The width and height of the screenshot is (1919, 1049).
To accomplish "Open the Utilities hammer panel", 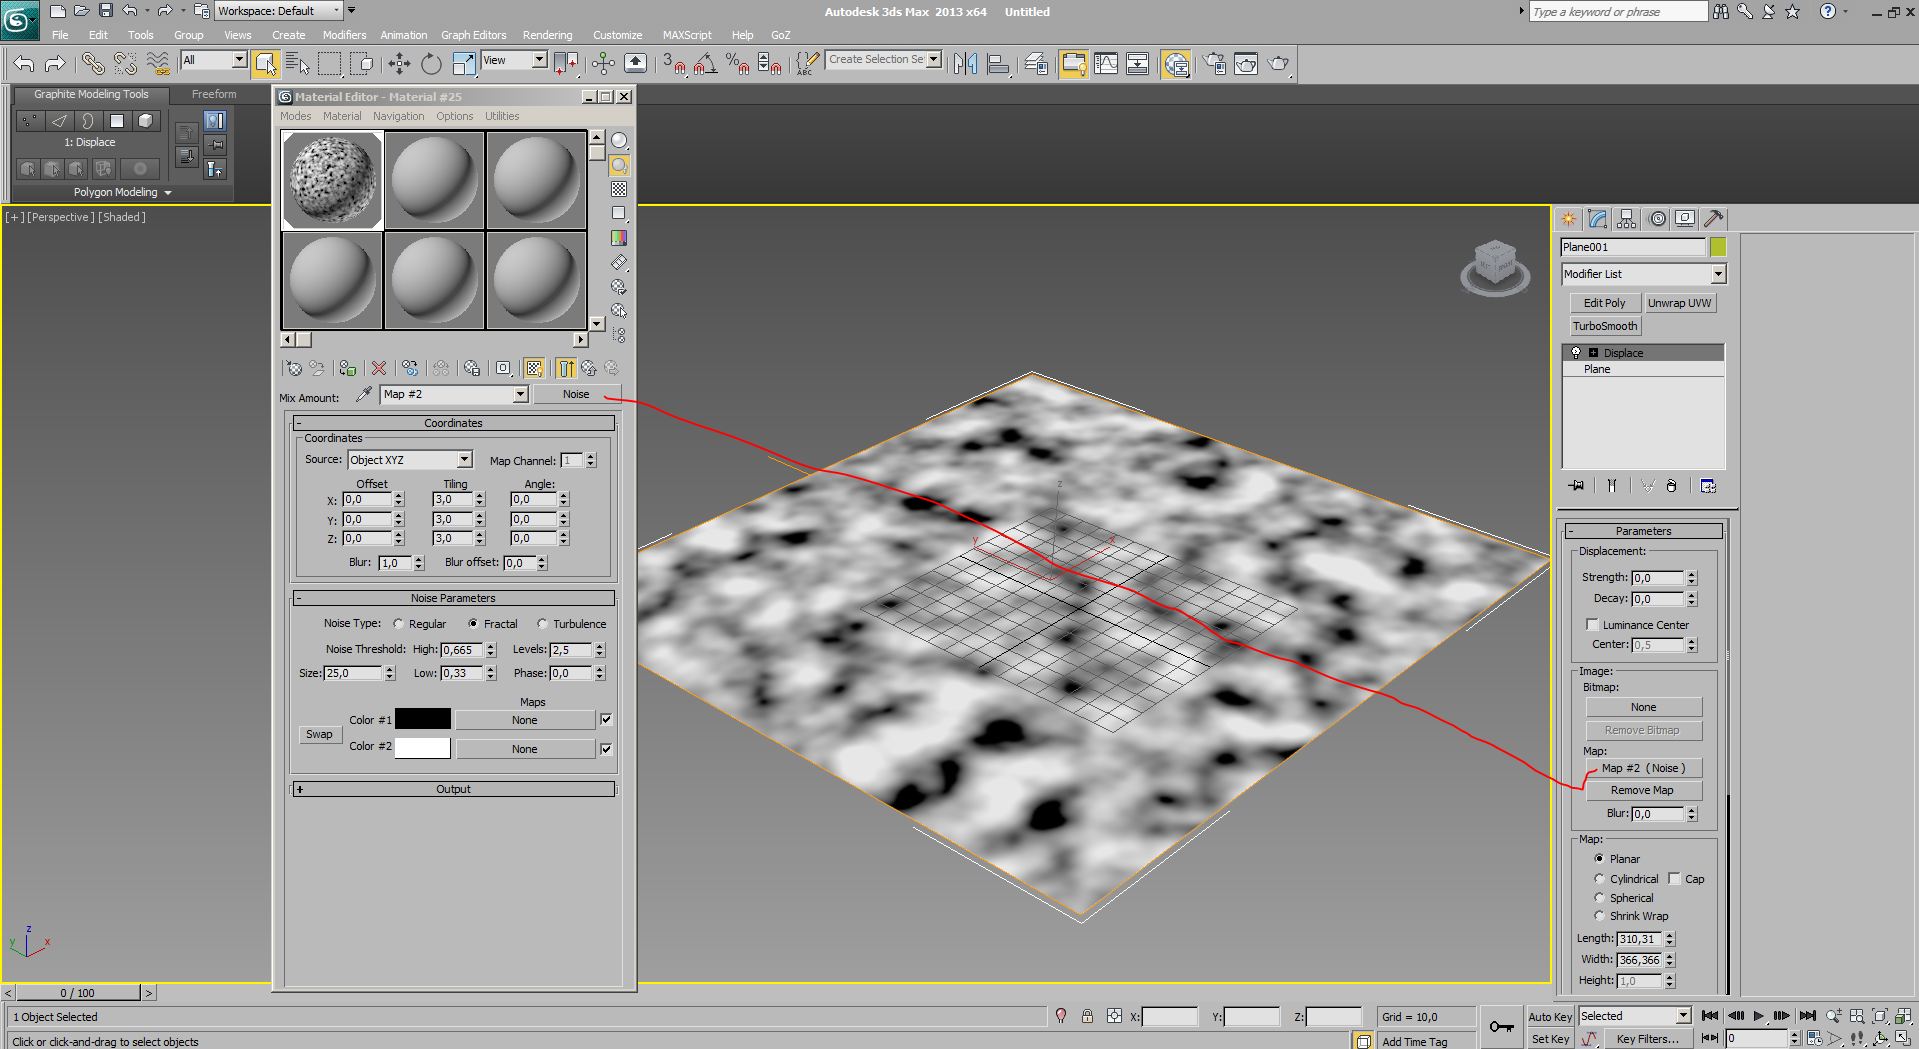I will point(1713,219).
